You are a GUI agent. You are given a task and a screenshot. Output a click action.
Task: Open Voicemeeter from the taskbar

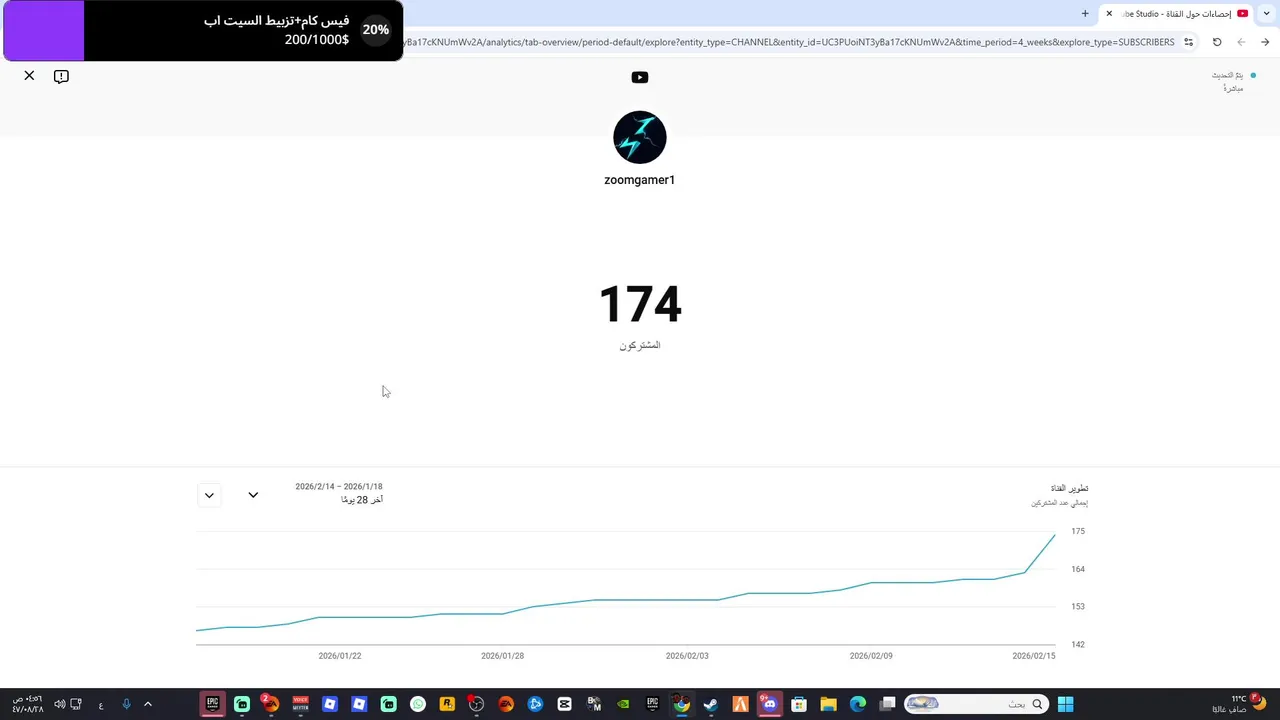click(x=300, y=704)
